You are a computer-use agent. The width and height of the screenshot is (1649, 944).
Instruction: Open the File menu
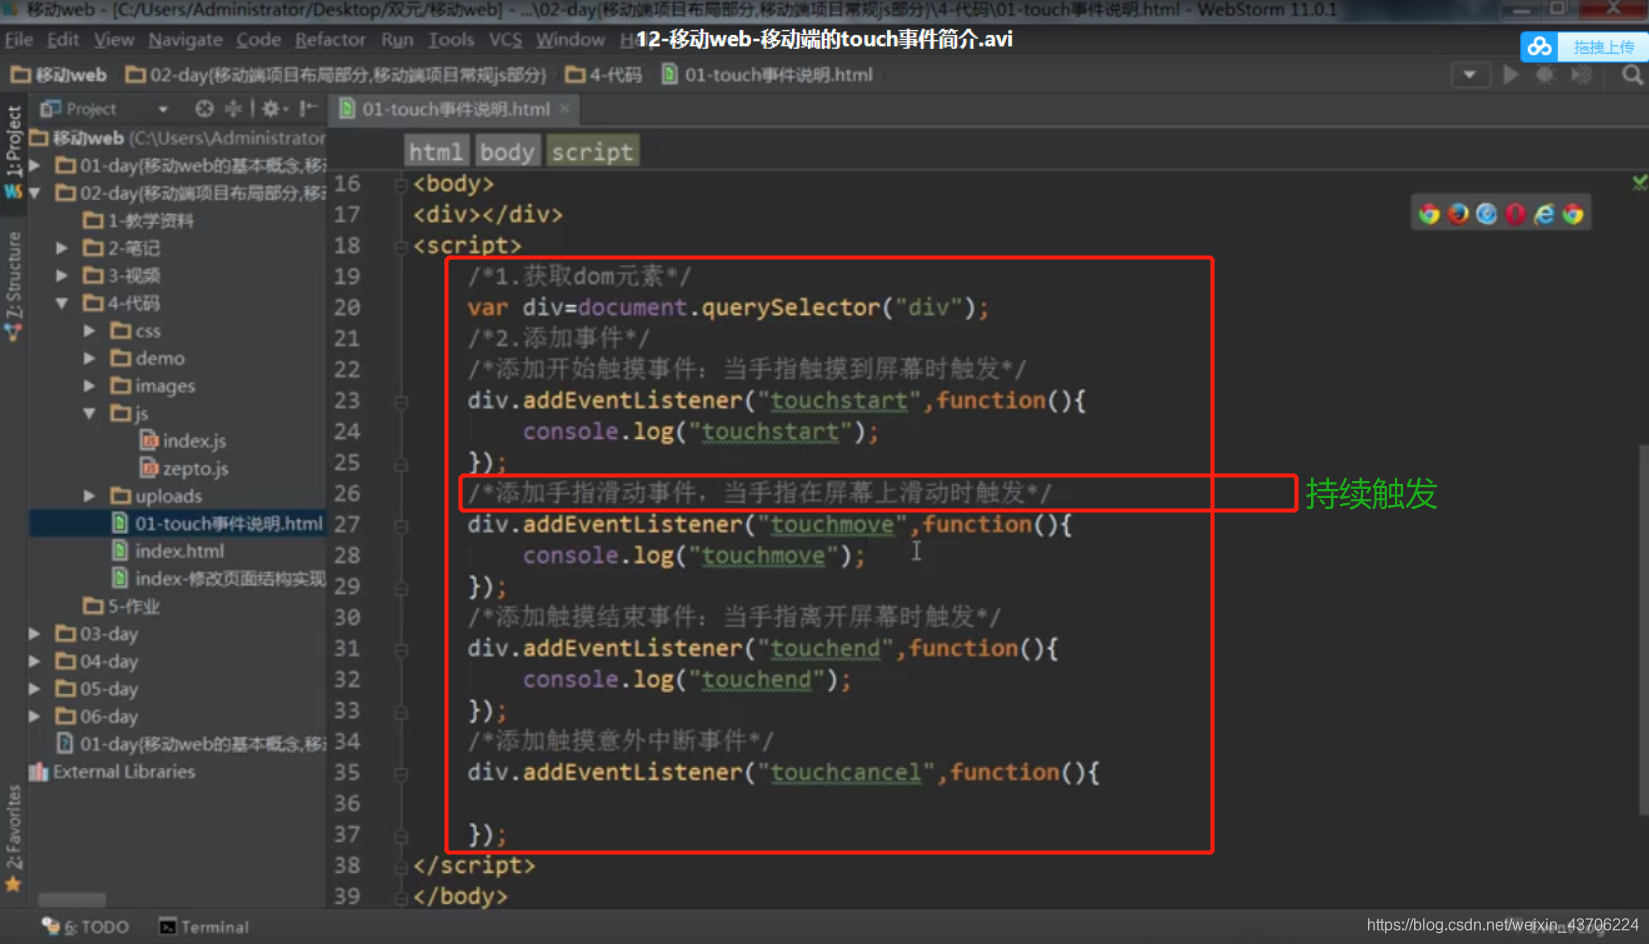(19, 39)
